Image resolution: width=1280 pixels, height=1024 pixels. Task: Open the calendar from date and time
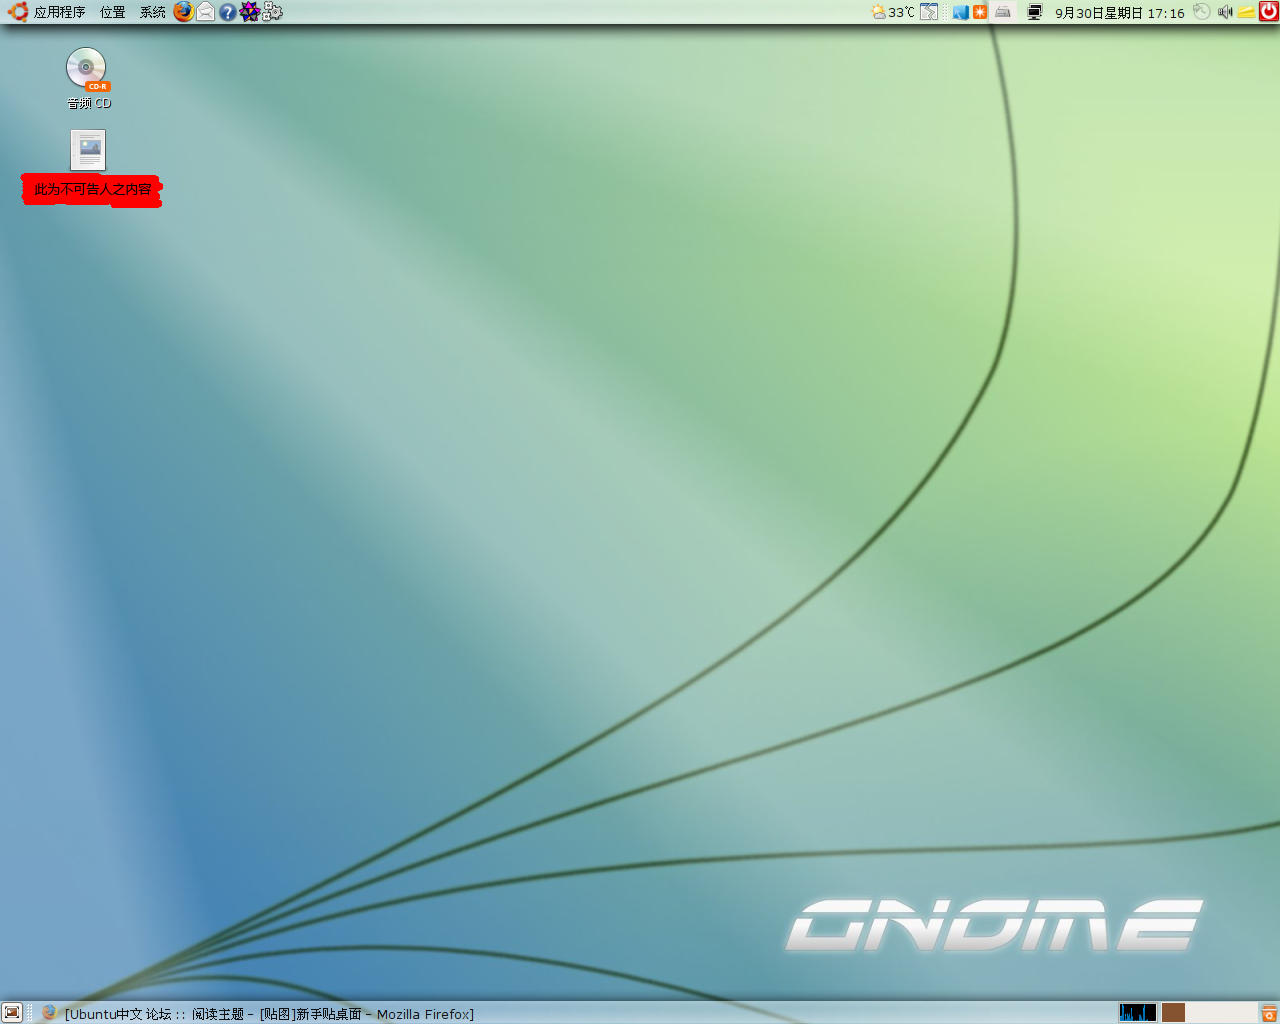1120,13
